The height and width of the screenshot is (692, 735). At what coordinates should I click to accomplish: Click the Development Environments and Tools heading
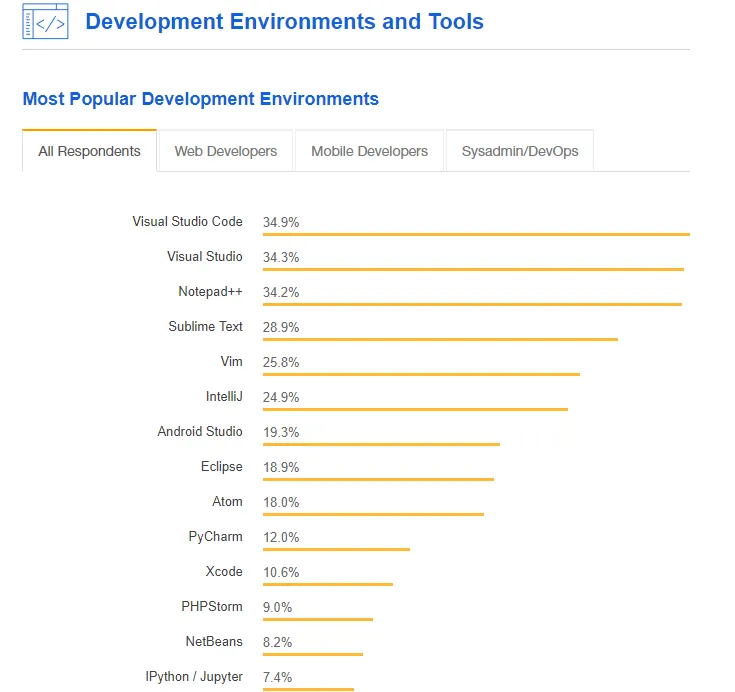pos(284,22)
